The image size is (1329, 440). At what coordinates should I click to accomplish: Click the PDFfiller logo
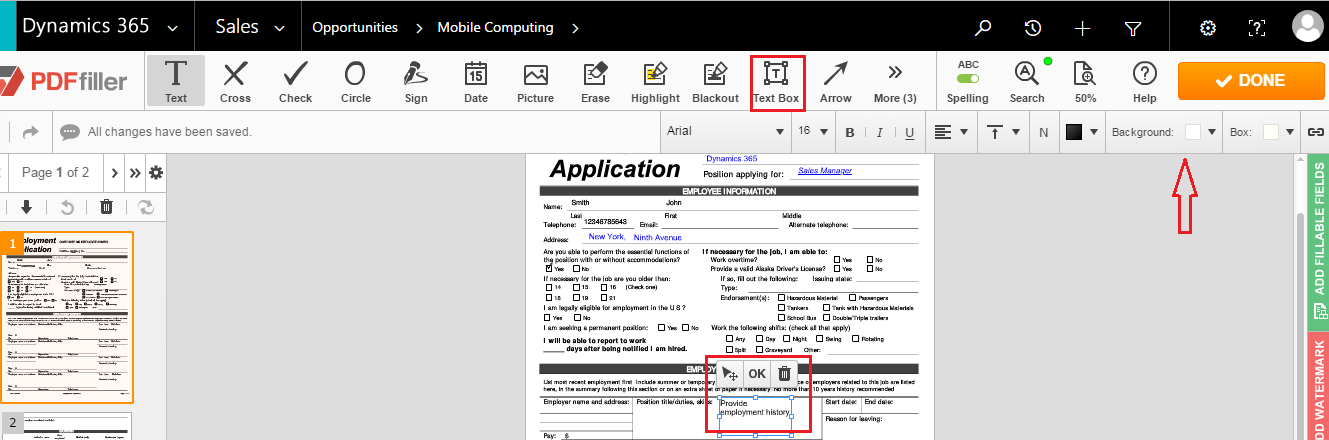click(65, 81)
